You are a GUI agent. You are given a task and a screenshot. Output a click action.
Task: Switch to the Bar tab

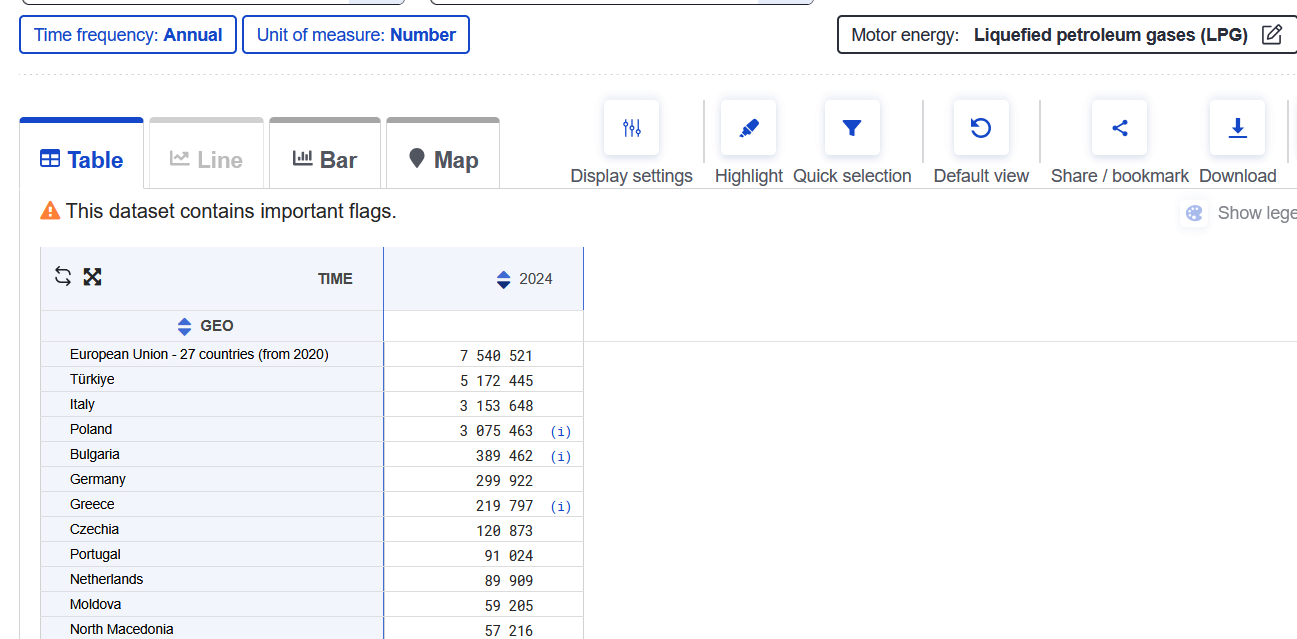(x=325, y=160)
